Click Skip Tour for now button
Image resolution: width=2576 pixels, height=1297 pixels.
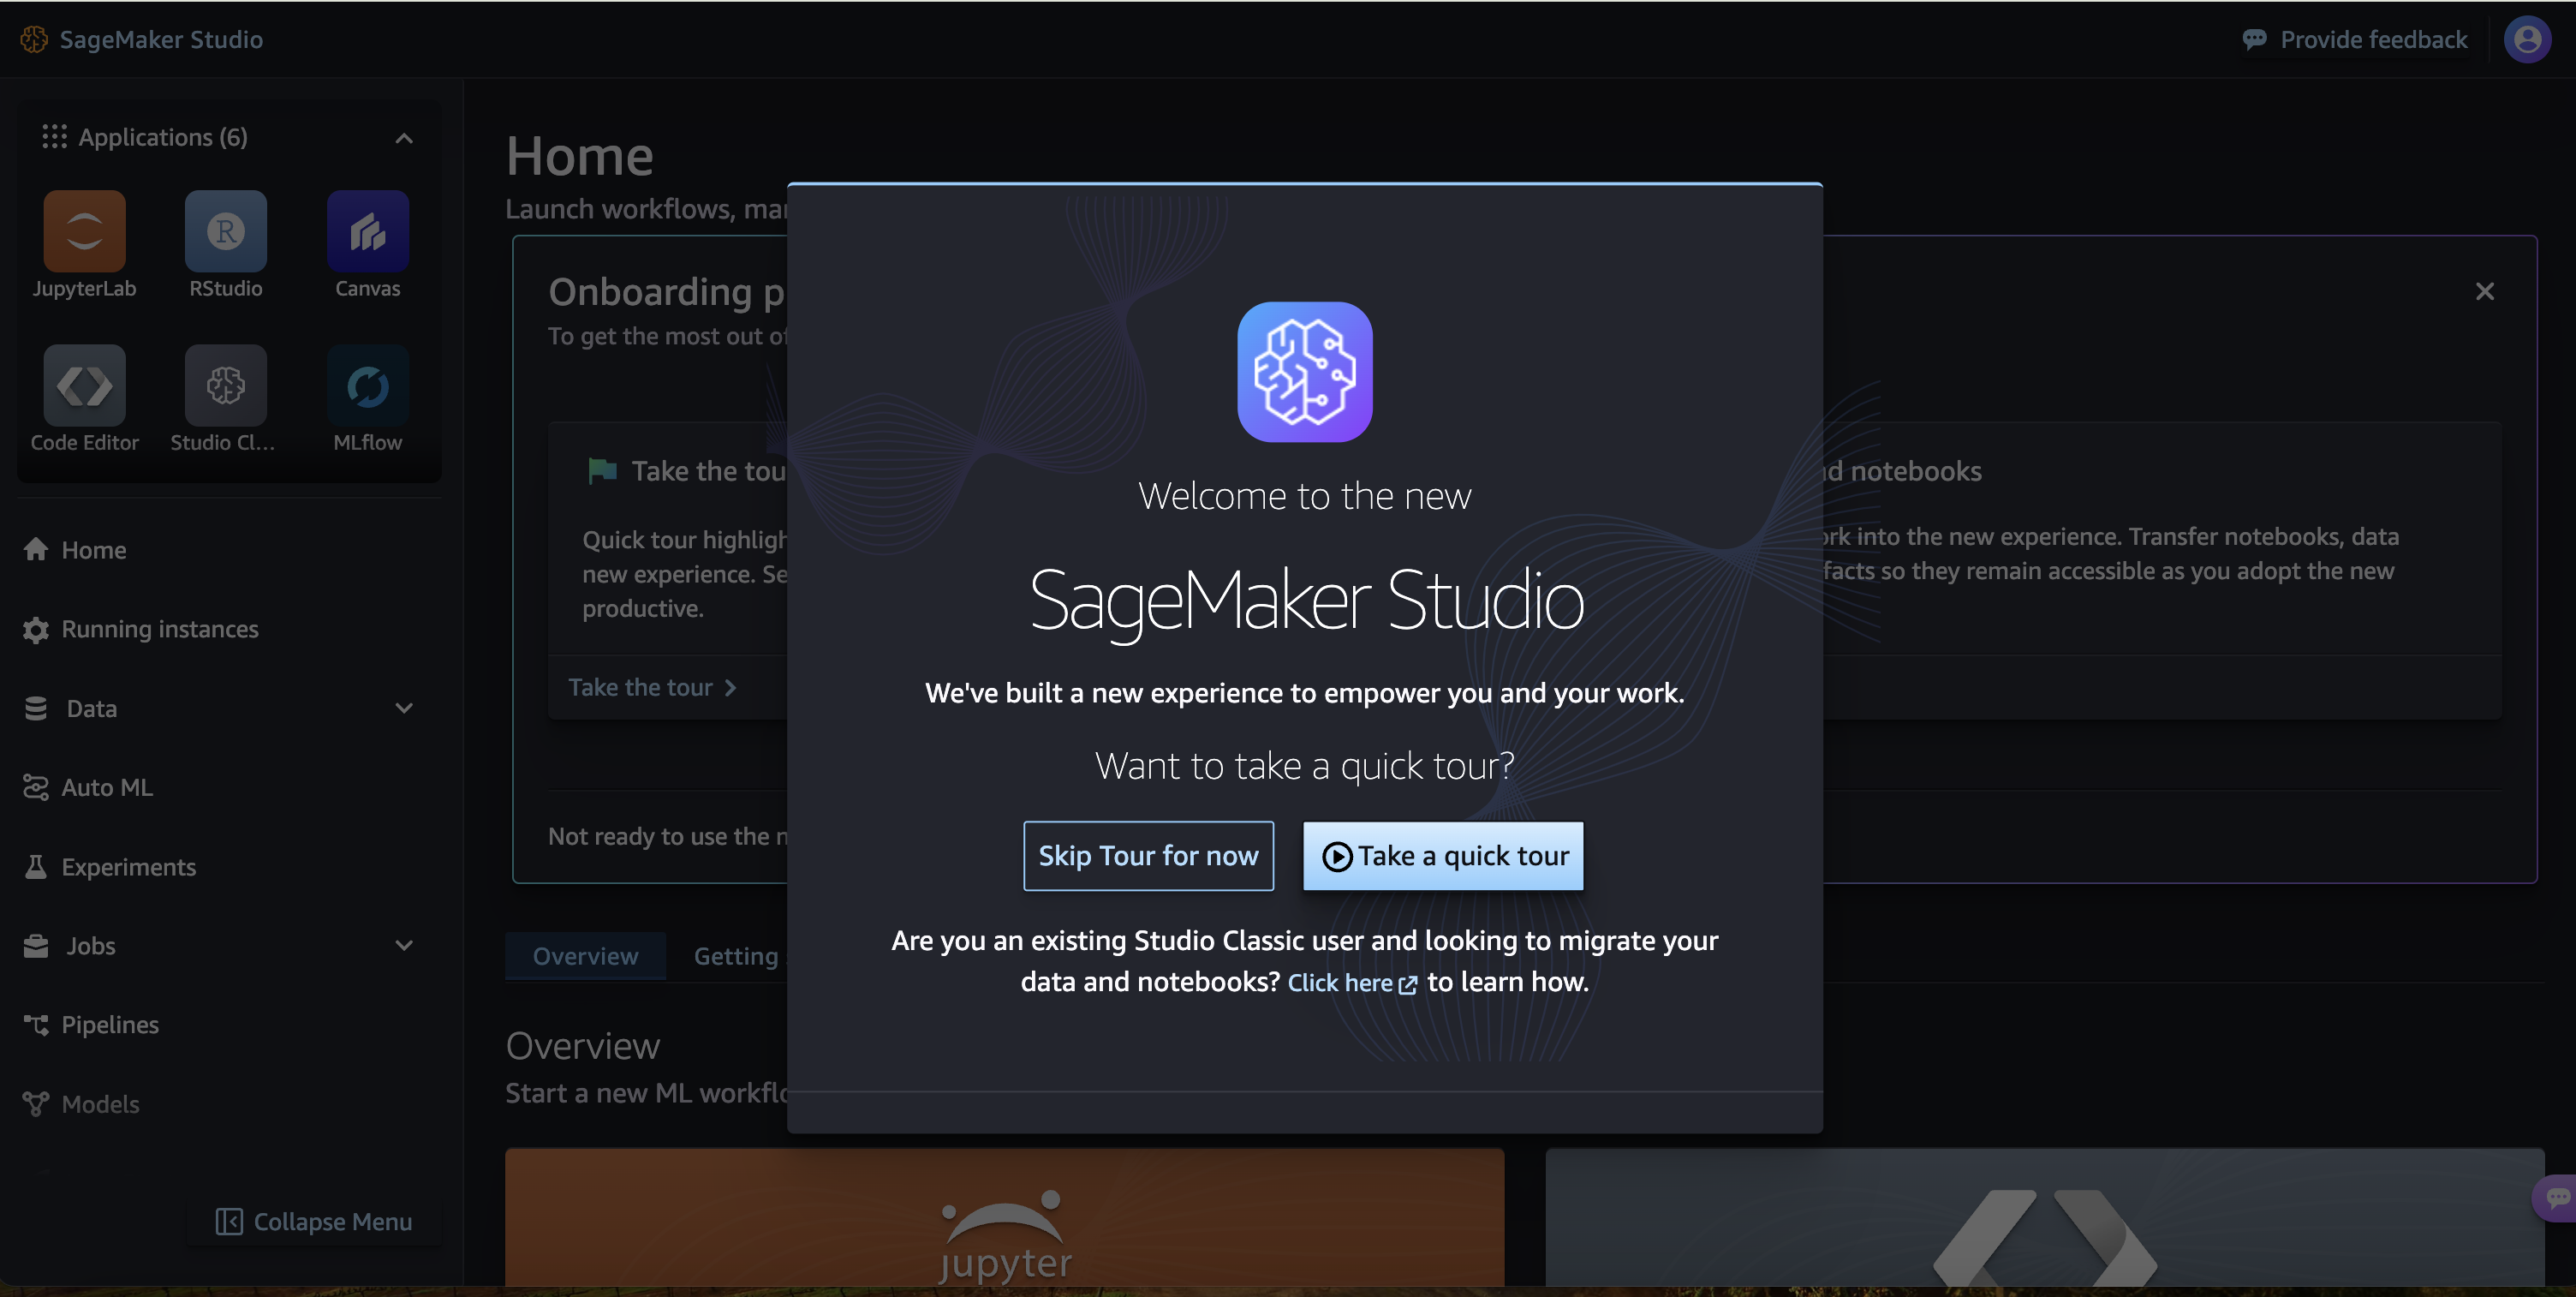(x=1148, y=856)
